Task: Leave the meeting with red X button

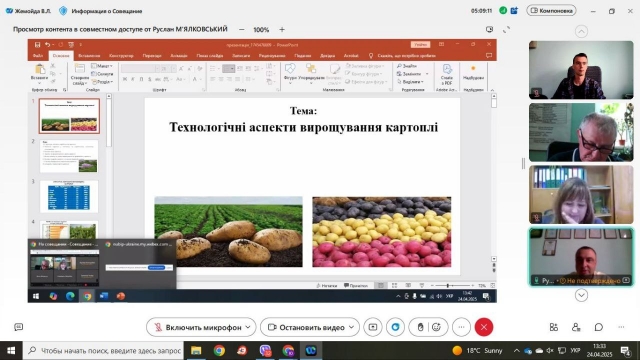Action: point(484,327)
